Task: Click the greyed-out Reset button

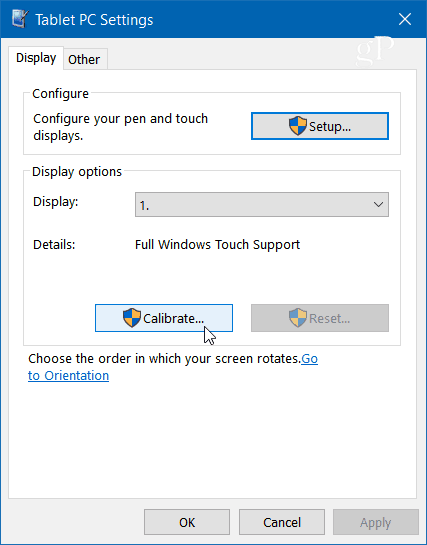Action: pos(320,318)
